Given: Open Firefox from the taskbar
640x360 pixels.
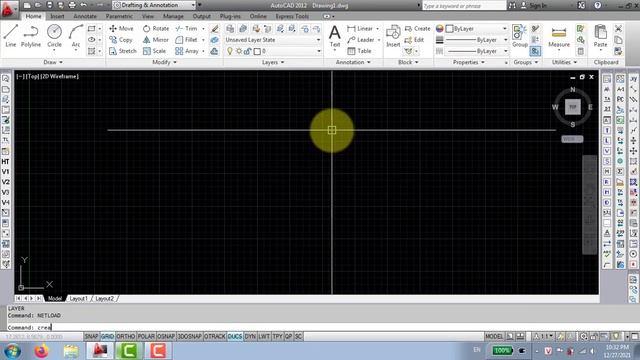Looking at the screenshot, I should pyautogui.click(x=41, y=351).
